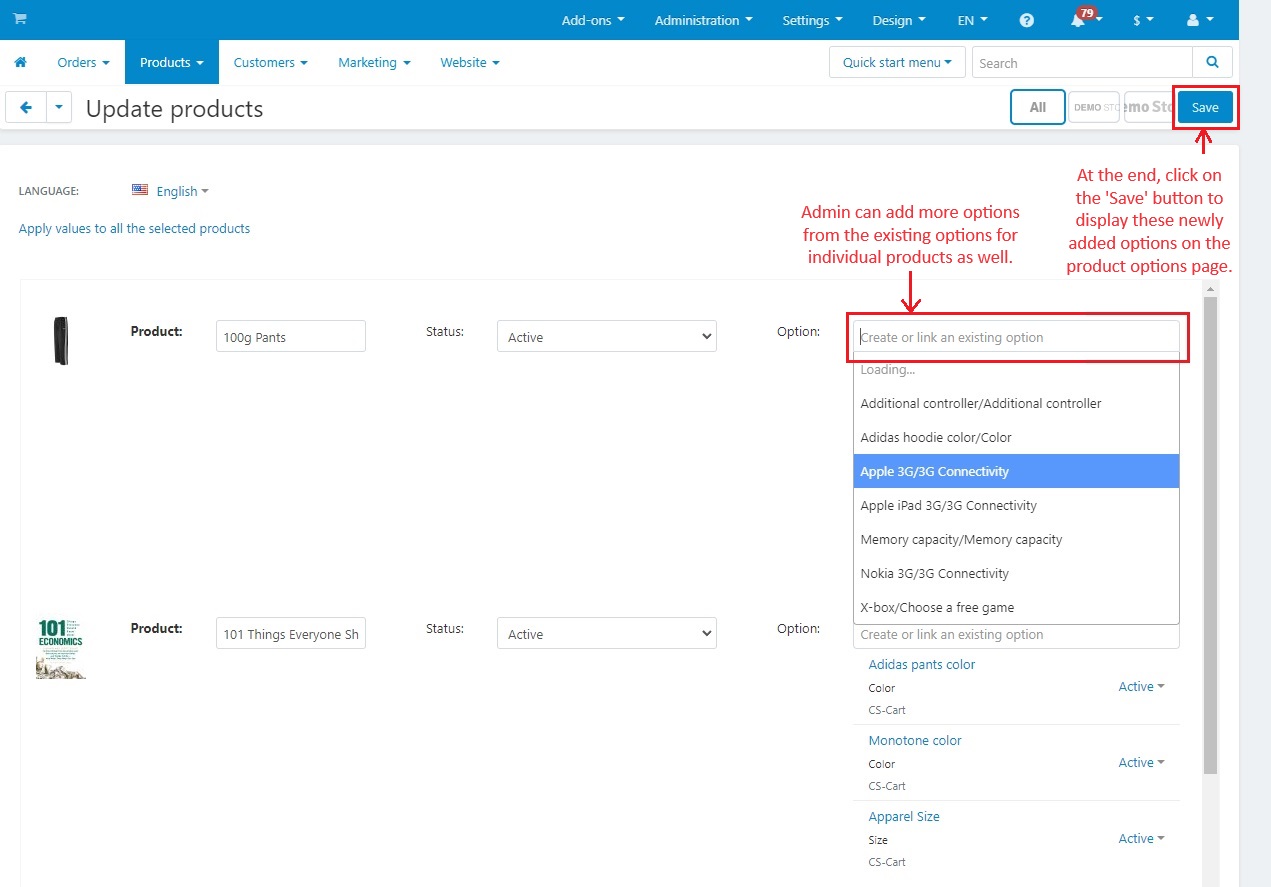Open the Status dropdown for 101 Things product
The image size is (1271, 887).
[607, 633]
